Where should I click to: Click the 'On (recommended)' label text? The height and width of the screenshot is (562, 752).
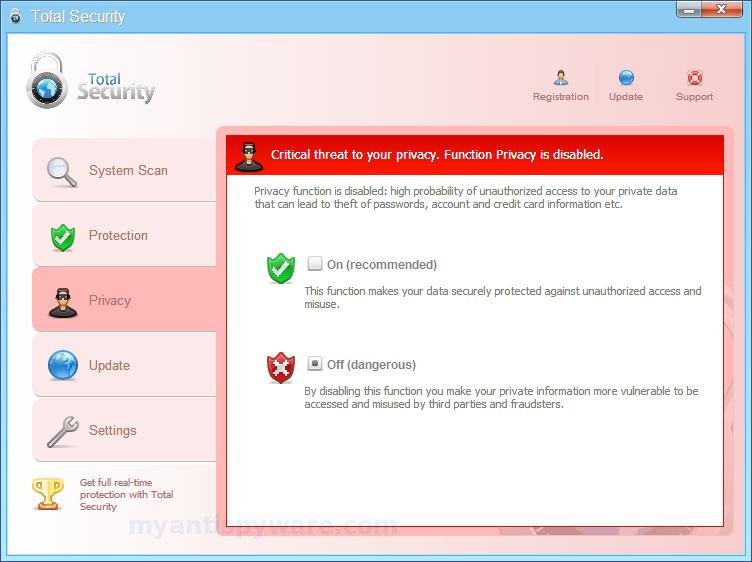(x=382, y=265)
